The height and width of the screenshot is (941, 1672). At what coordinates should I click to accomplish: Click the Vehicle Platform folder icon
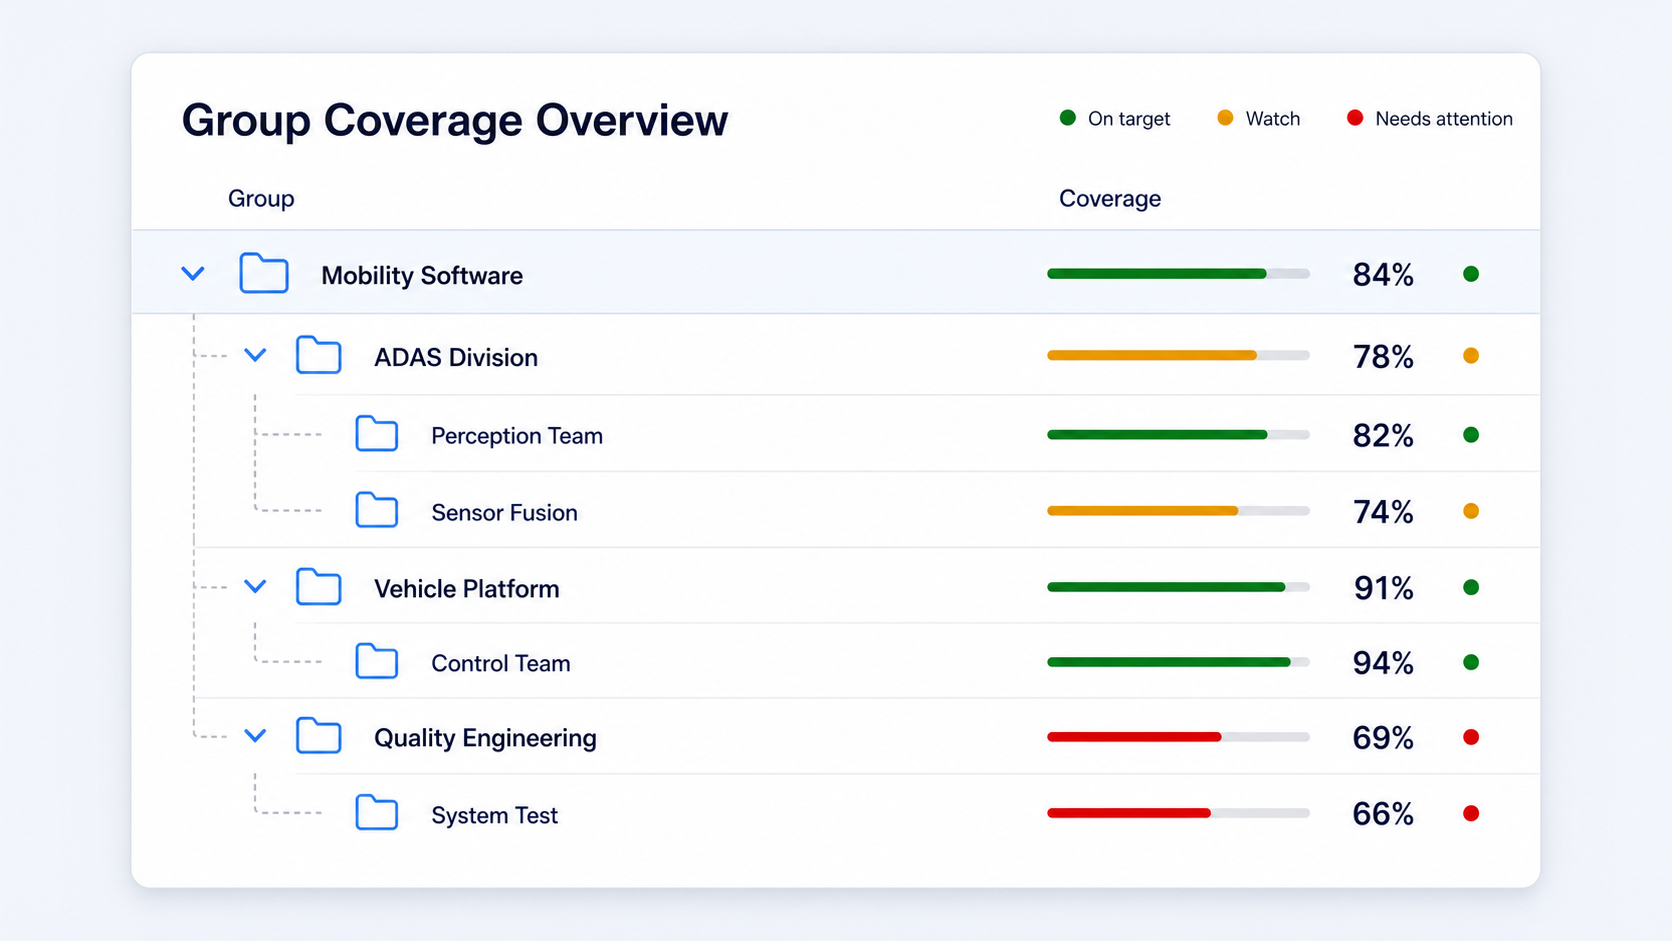click(319, 586)
